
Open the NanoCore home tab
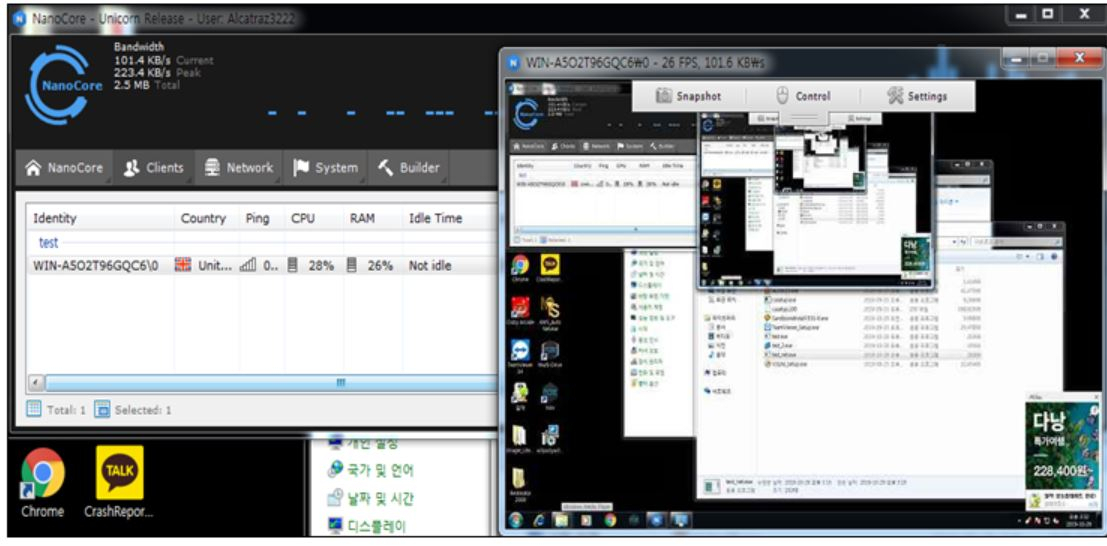point(64,168)
